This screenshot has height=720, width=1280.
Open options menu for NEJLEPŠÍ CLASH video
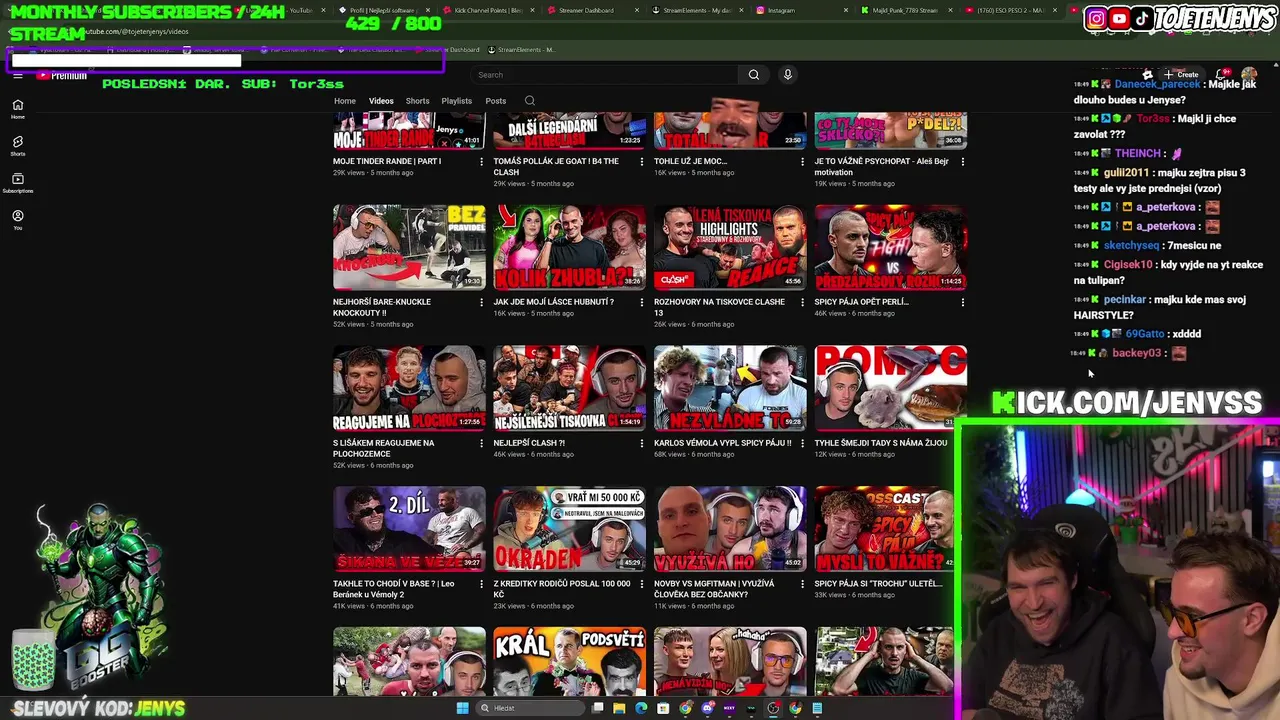pyautogui.click(x=642, y=443)
